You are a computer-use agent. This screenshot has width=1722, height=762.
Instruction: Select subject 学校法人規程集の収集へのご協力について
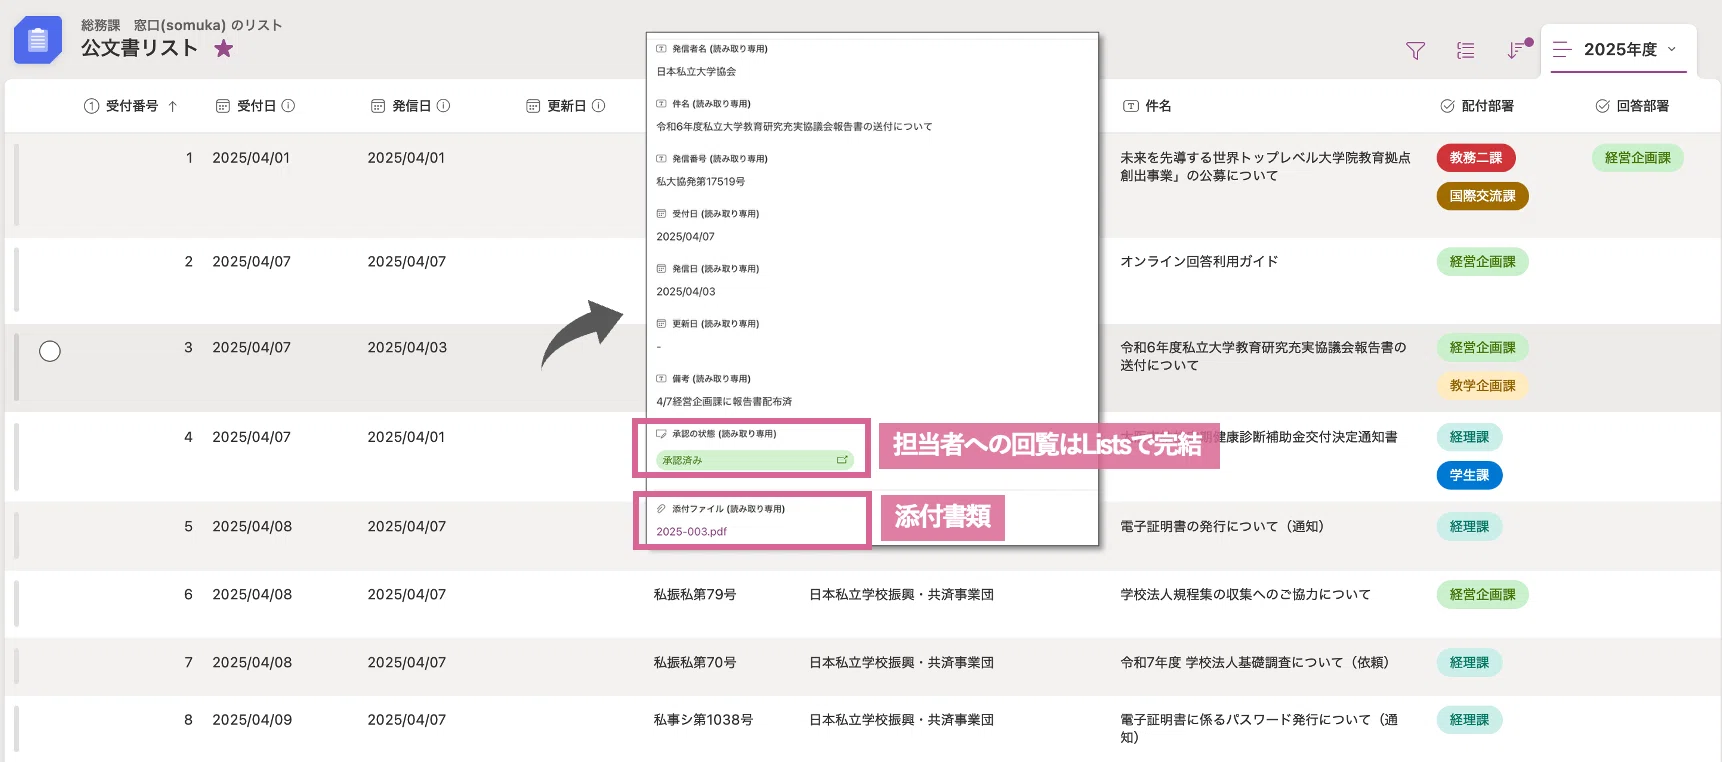1245,595
